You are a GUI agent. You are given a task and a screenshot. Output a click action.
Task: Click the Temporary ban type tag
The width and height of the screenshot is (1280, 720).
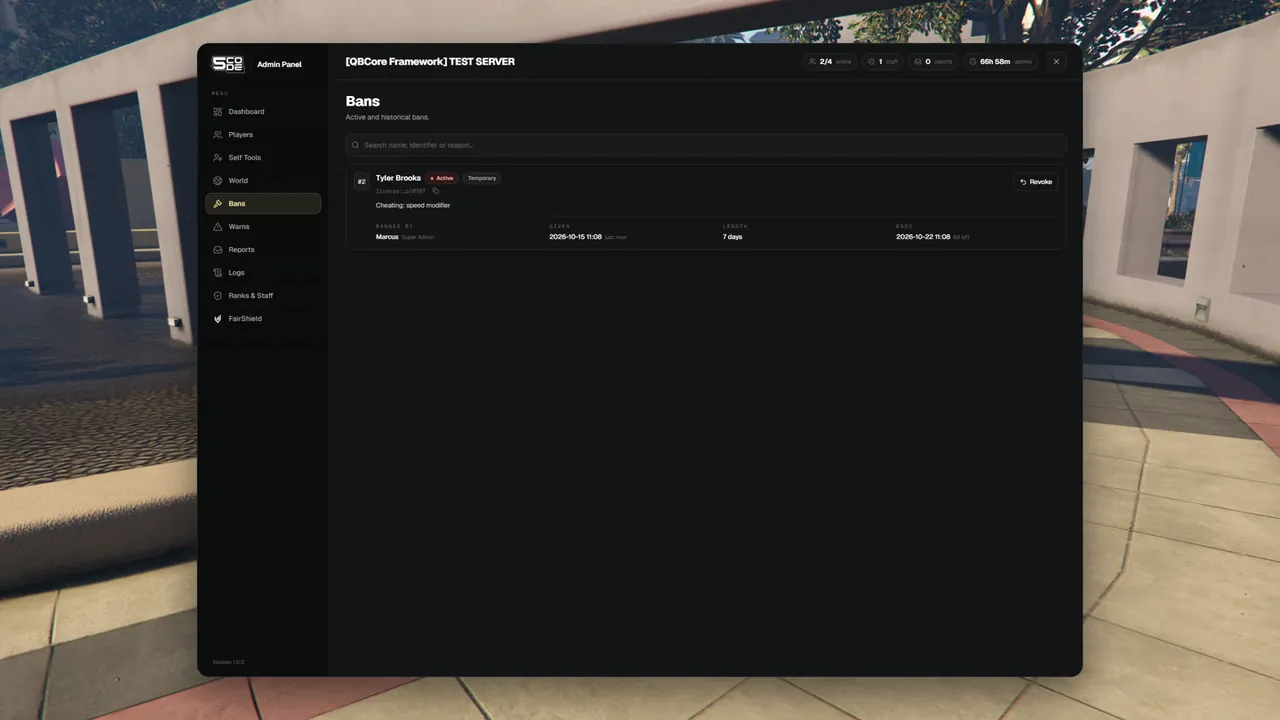click(482, 178)
